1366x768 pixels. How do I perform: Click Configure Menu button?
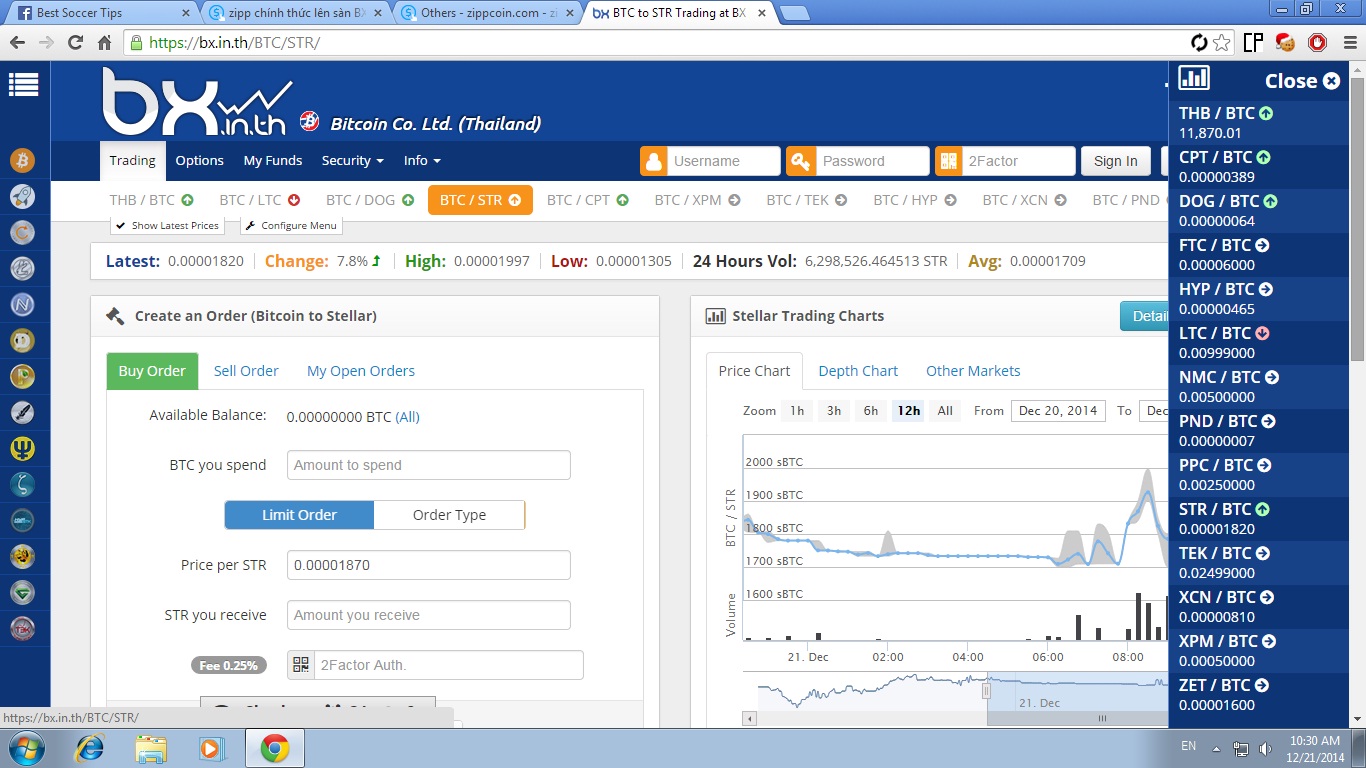[x=291, y=225]
